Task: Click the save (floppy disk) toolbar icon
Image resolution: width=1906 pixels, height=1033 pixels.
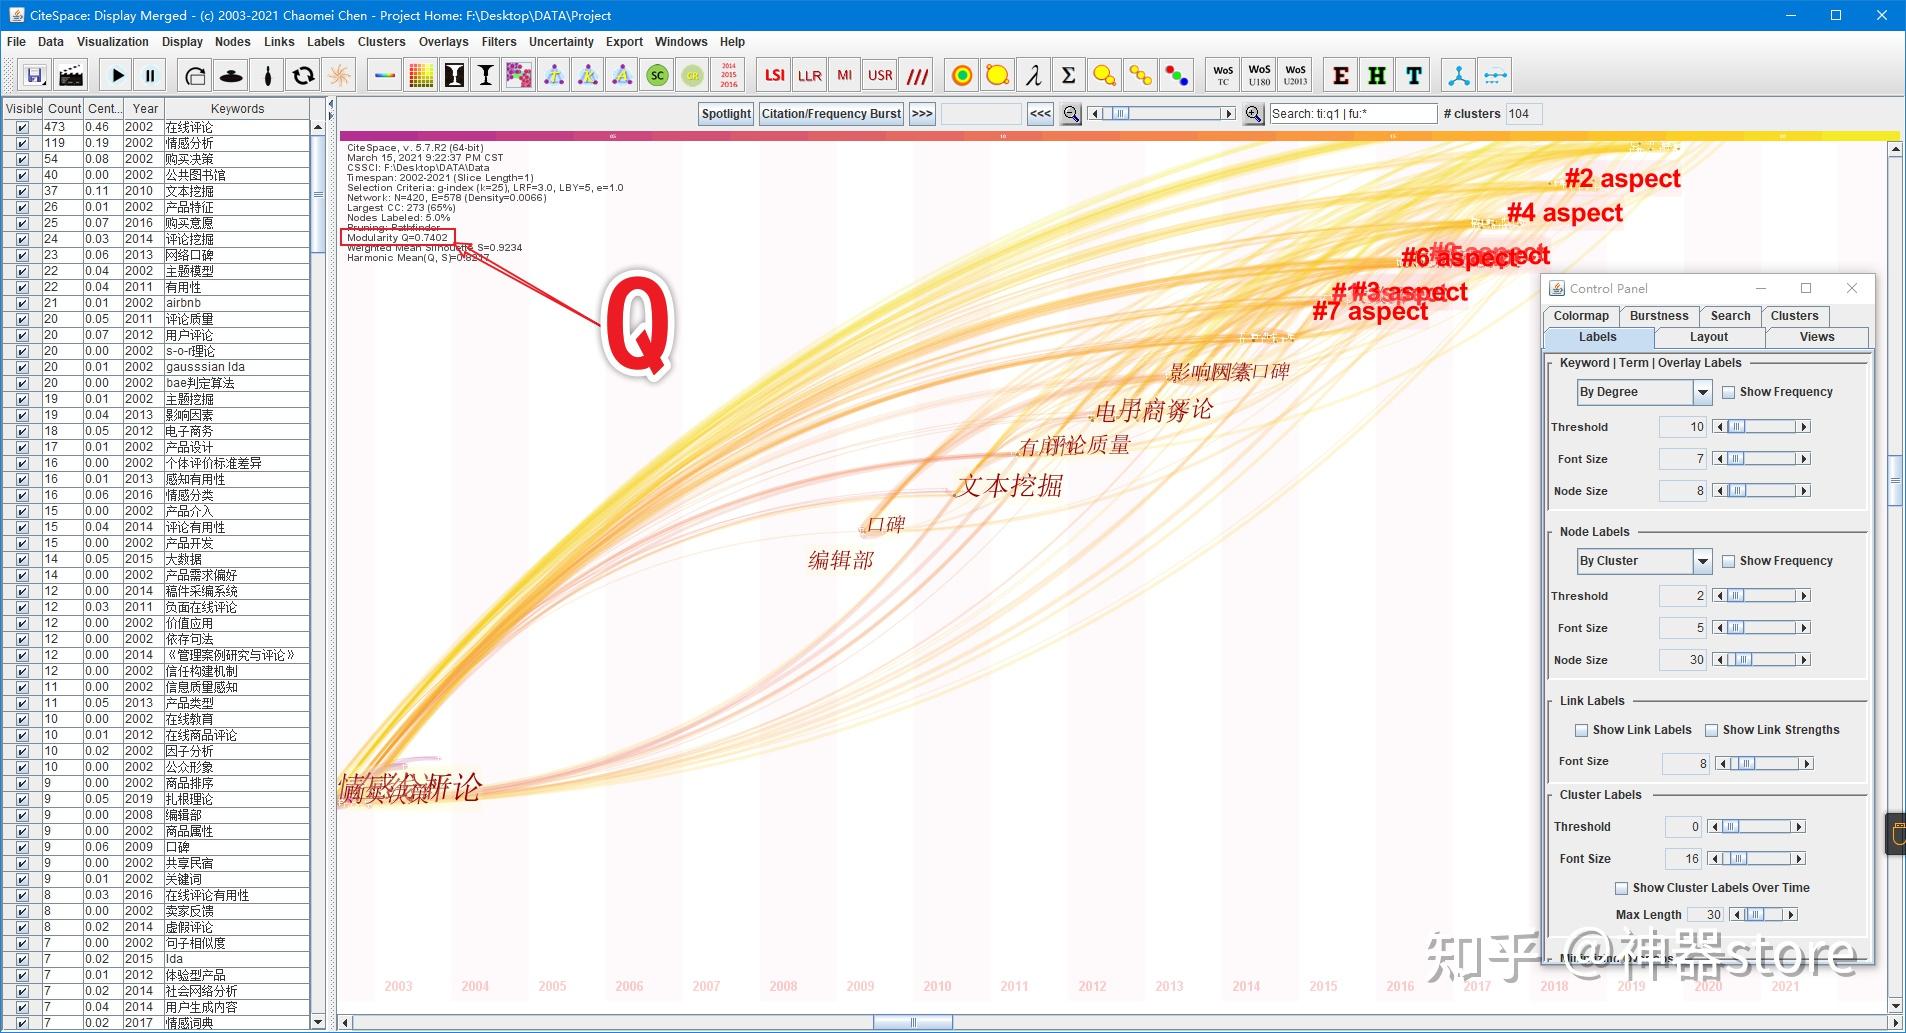Action: click(35, 75)
